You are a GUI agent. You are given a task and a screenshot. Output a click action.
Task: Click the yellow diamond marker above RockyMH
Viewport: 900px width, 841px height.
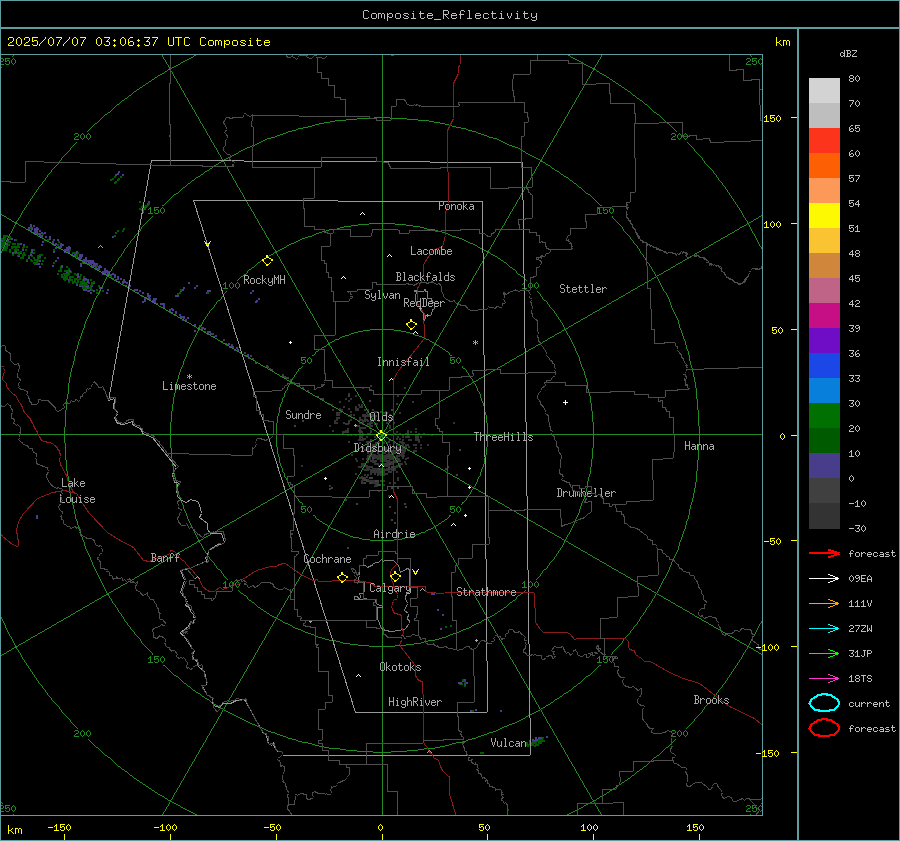(267, 261)
